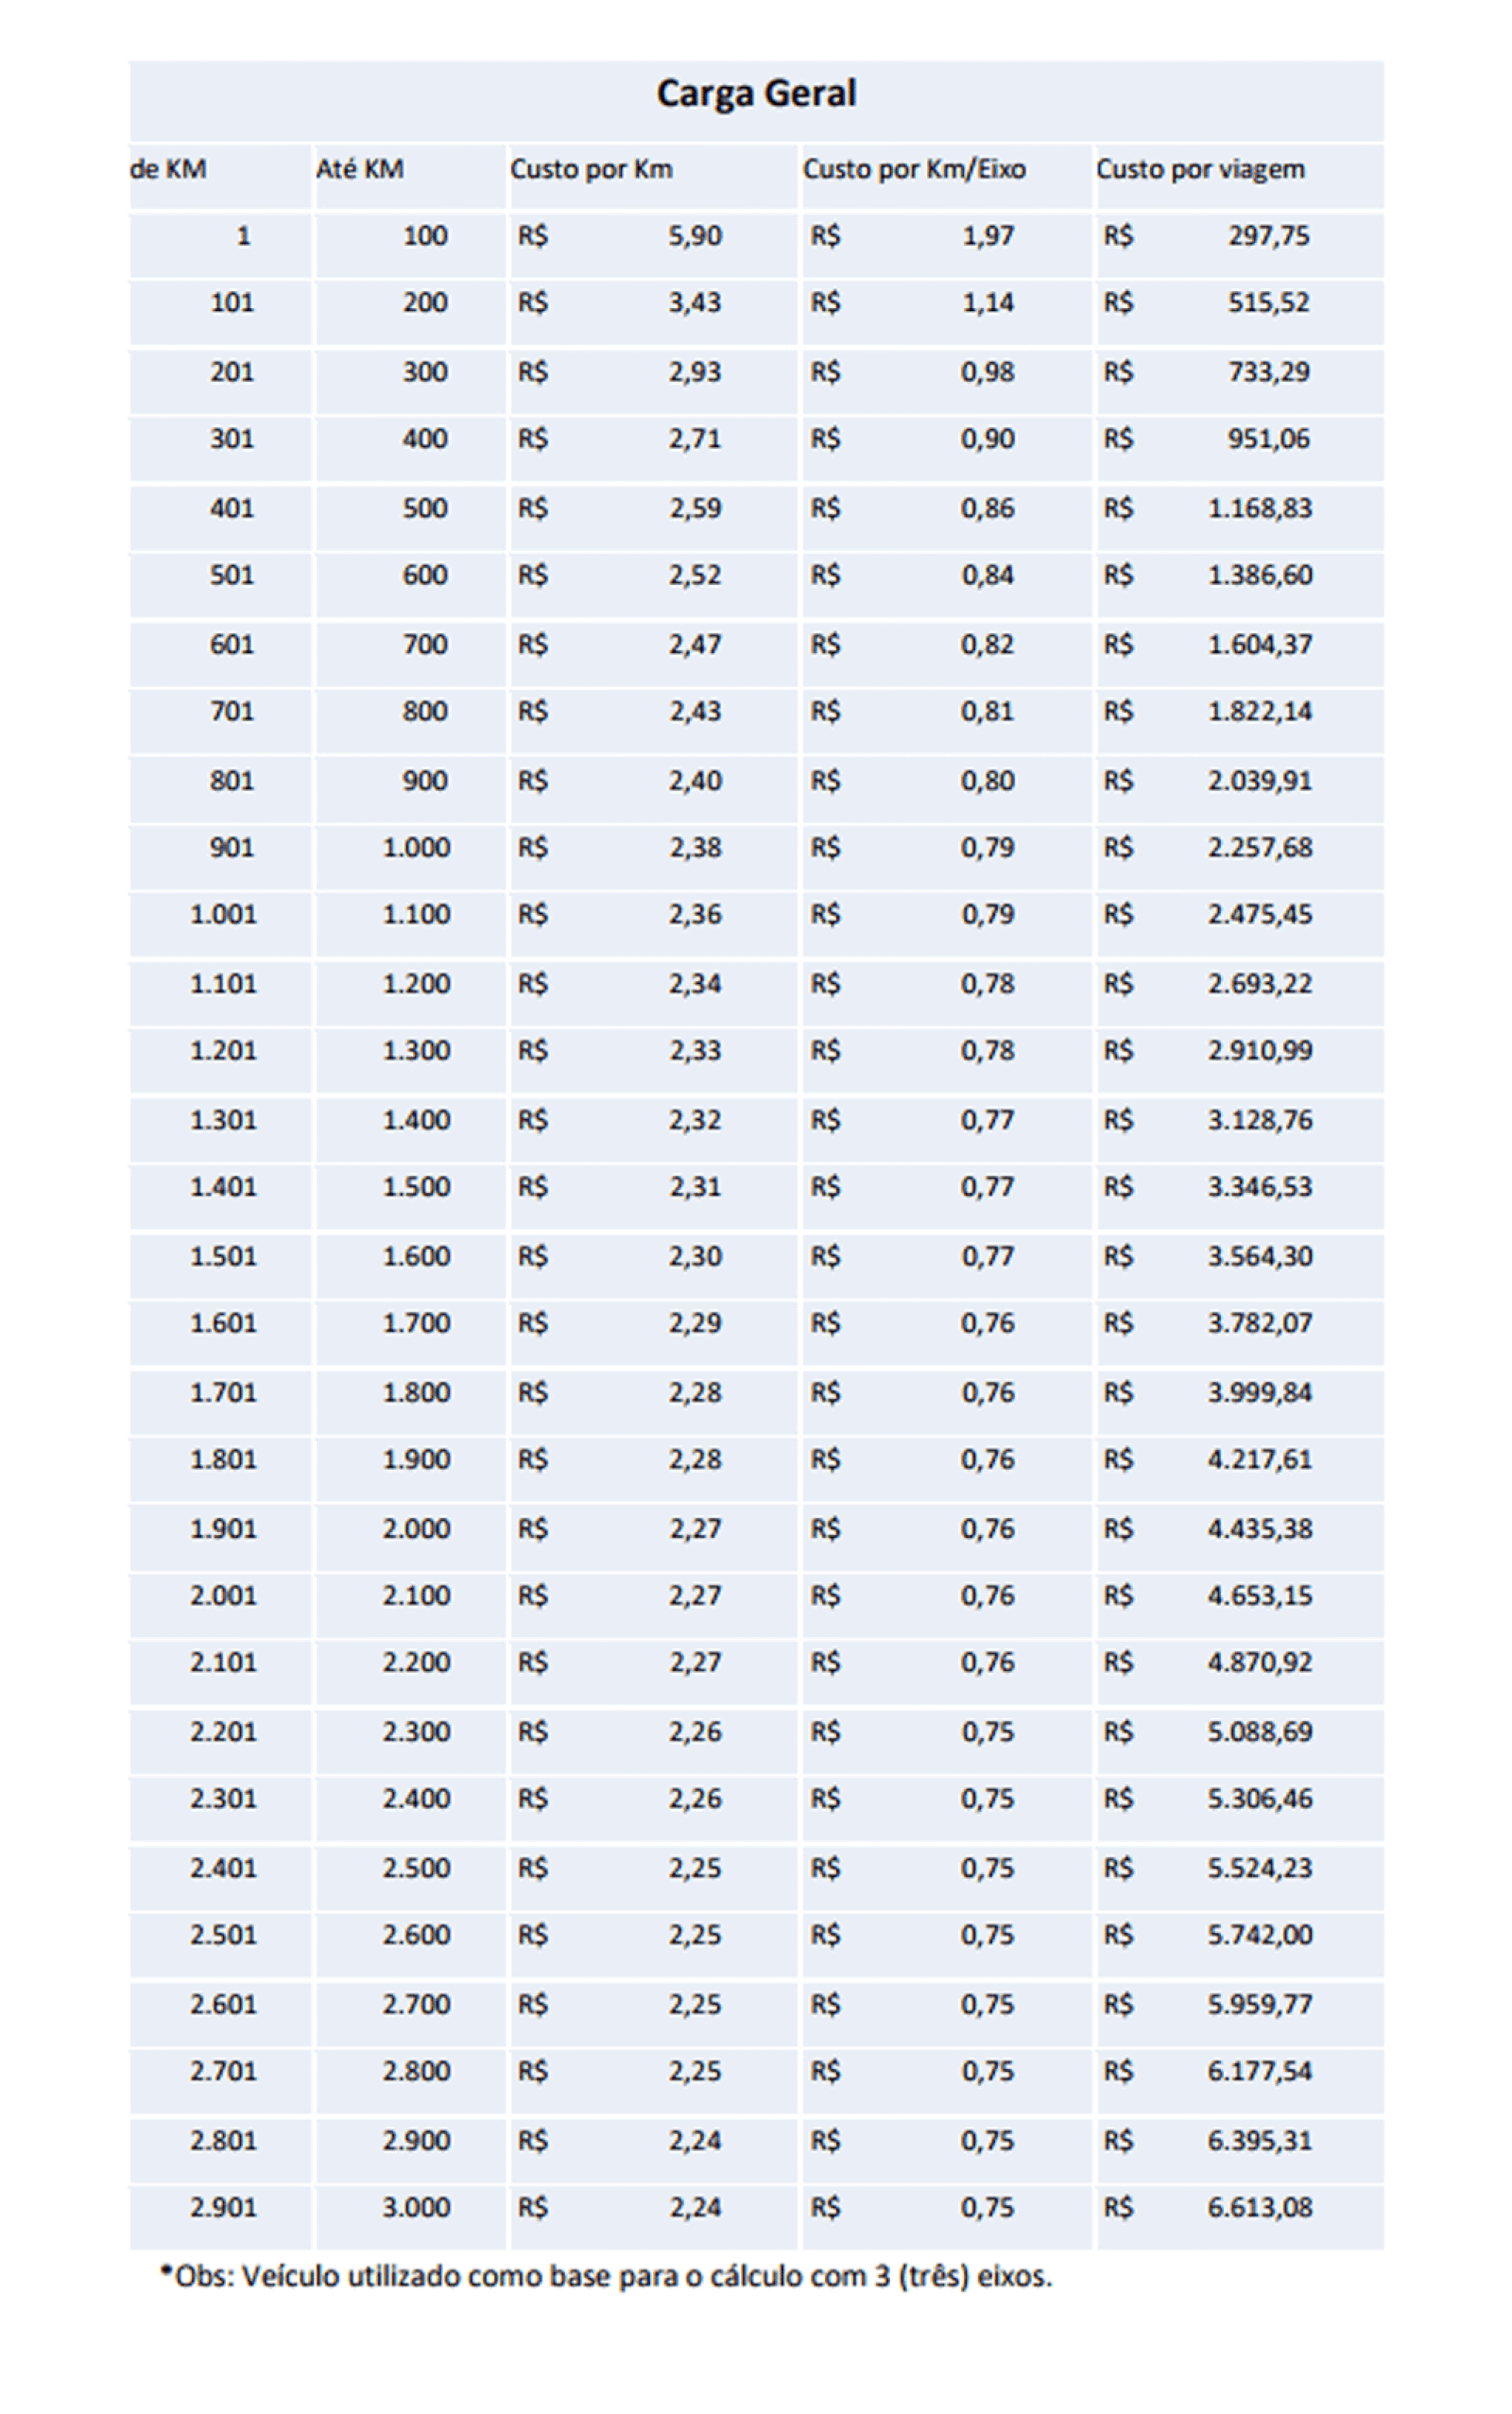The image size is (1512, 2414).
Task: Click the trip cost value 3.999,84
Action: [x=1259, y=1393]
